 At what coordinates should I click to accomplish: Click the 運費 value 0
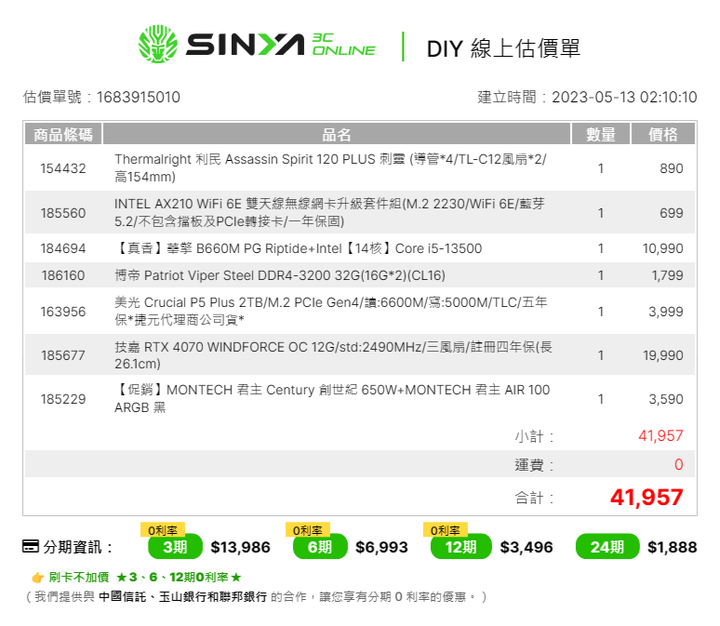[x=679, y=464]
